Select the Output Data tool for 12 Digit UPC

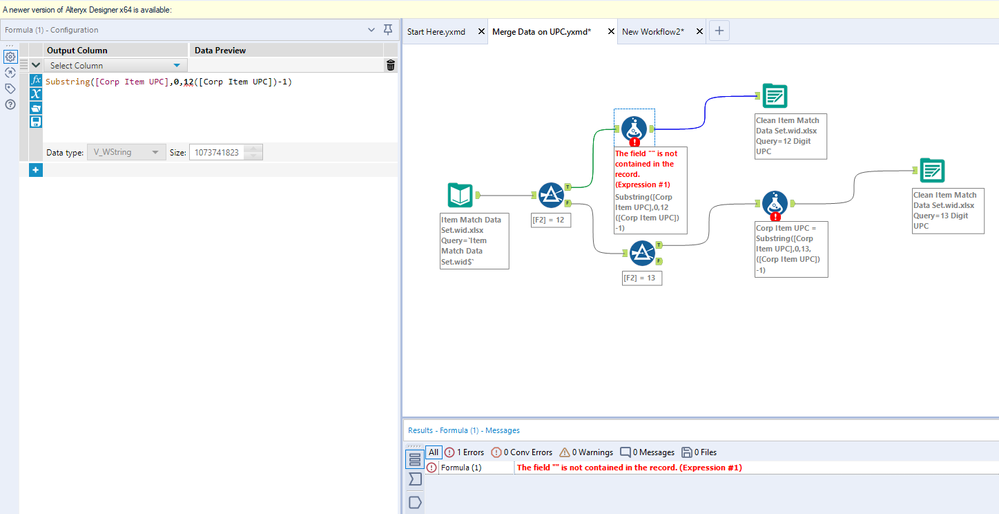click(774, 96)
